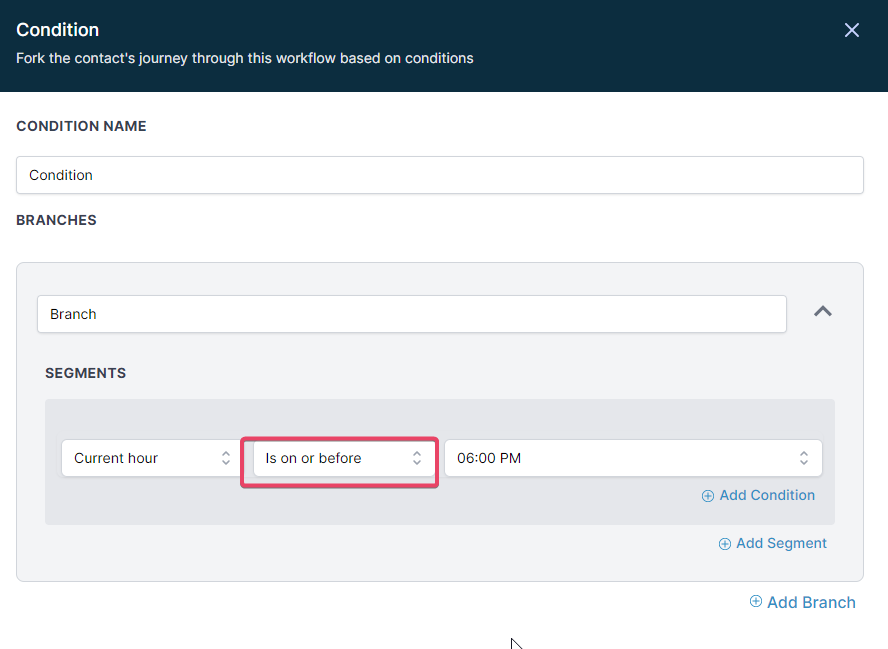The image size is (888, 649).
Task: Open the 06:00 PM time dropdown
Action: [620, 458]
